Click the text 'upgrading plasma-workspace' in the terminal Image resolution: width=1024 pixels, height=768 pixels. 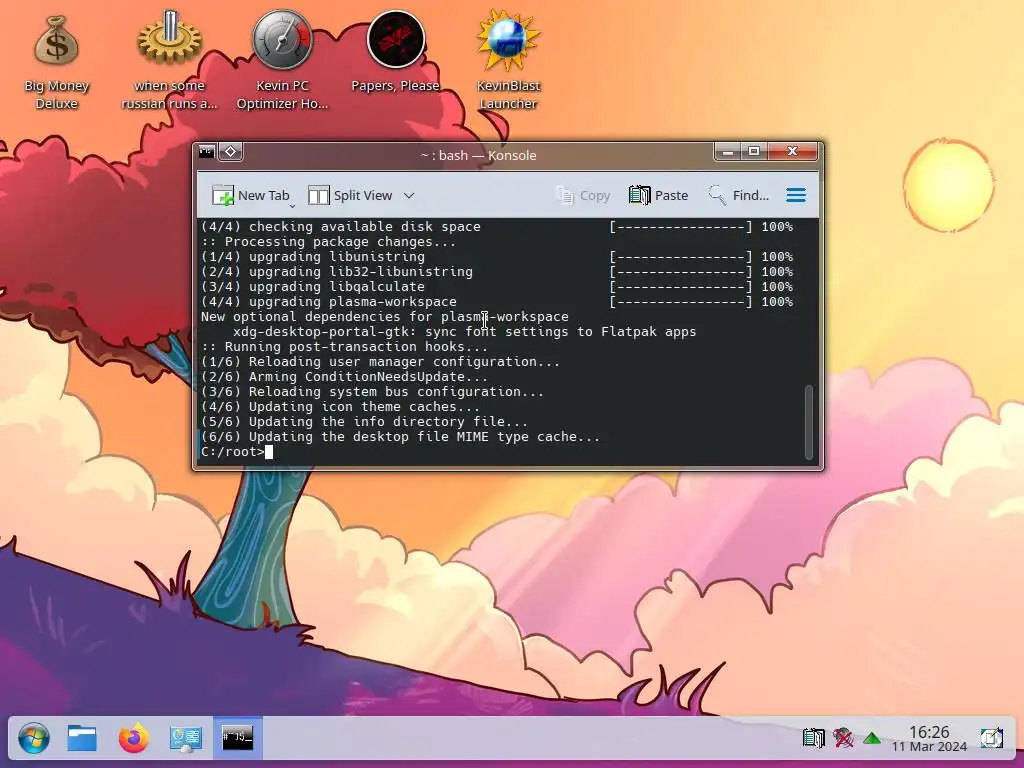[353, 302]
